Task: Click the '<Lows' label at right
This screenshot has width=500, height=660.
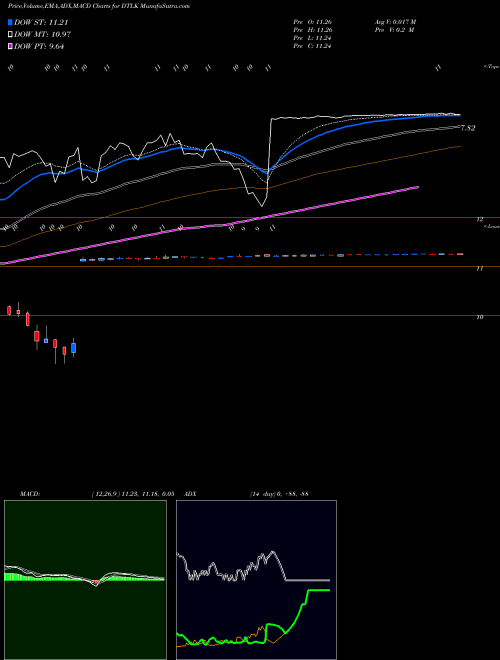Action: click(492, 226)
